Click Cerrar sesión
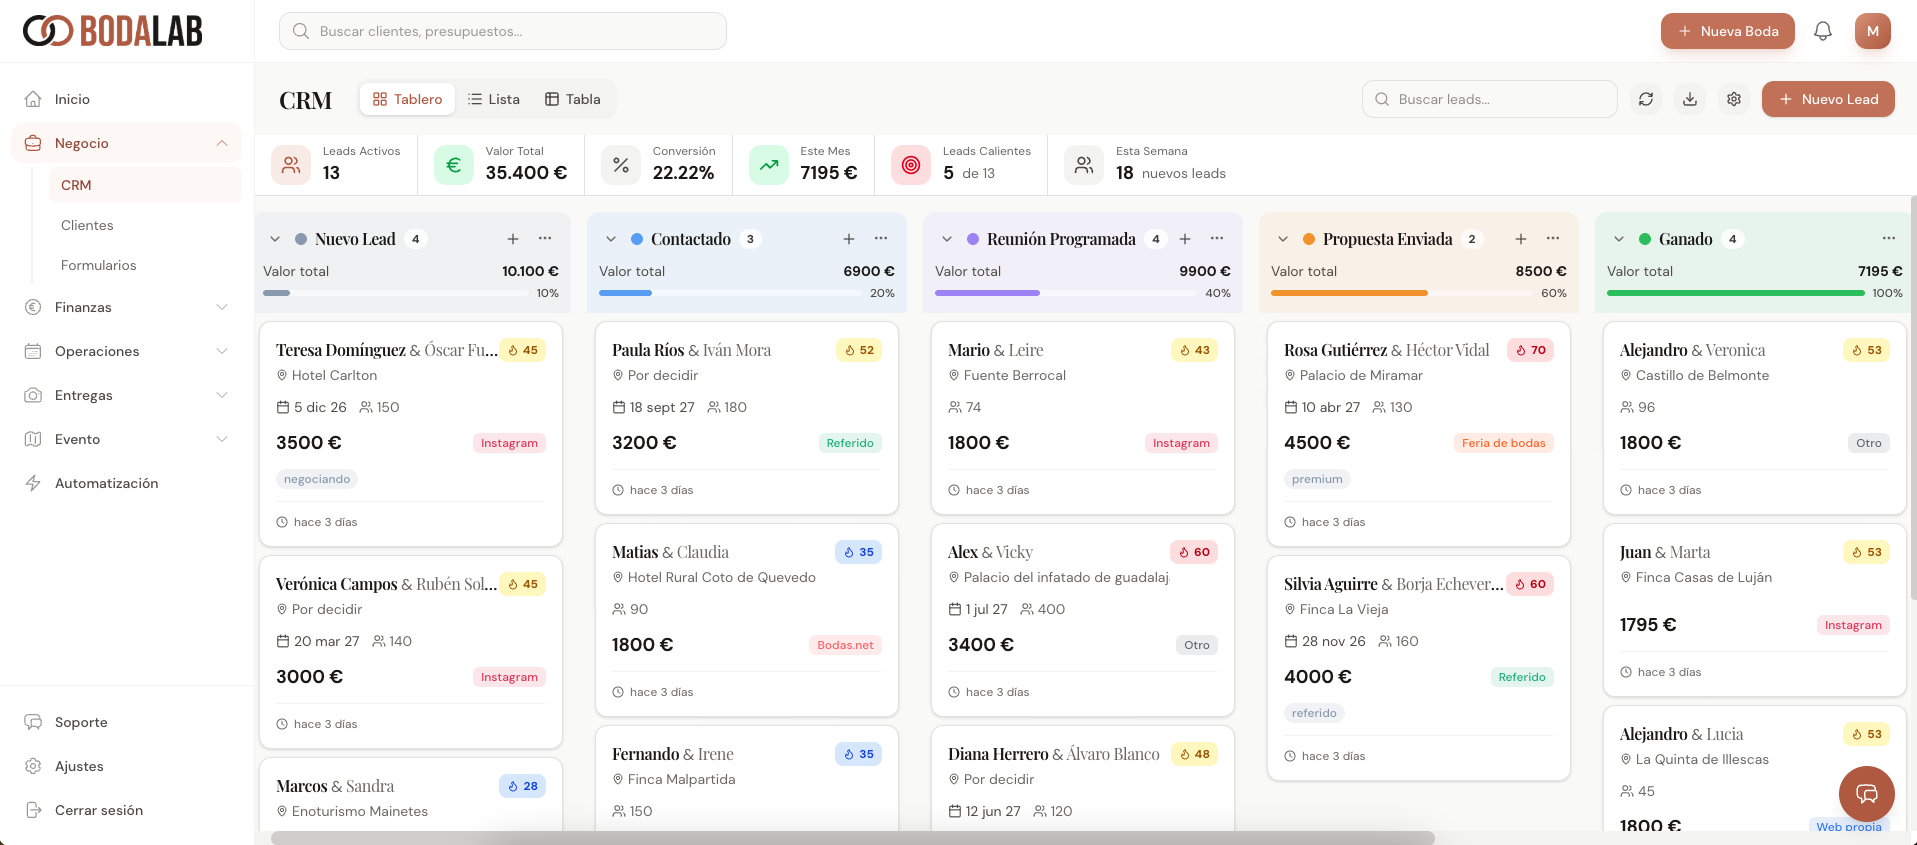This screenshot has height=845, width=1917. [x=127, y=810]
